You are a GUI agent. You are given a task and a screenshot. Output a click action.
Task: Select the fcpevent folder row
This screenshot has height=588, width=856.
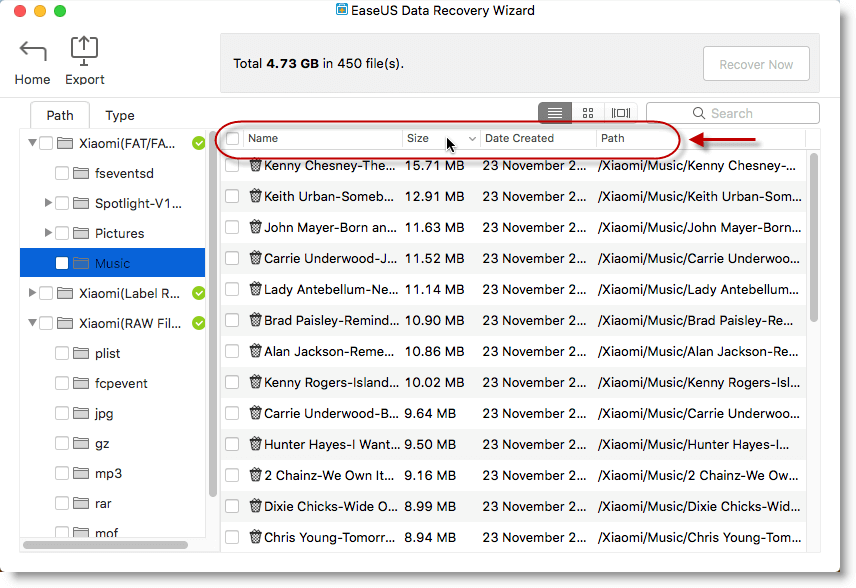click(x=112, y=383)
